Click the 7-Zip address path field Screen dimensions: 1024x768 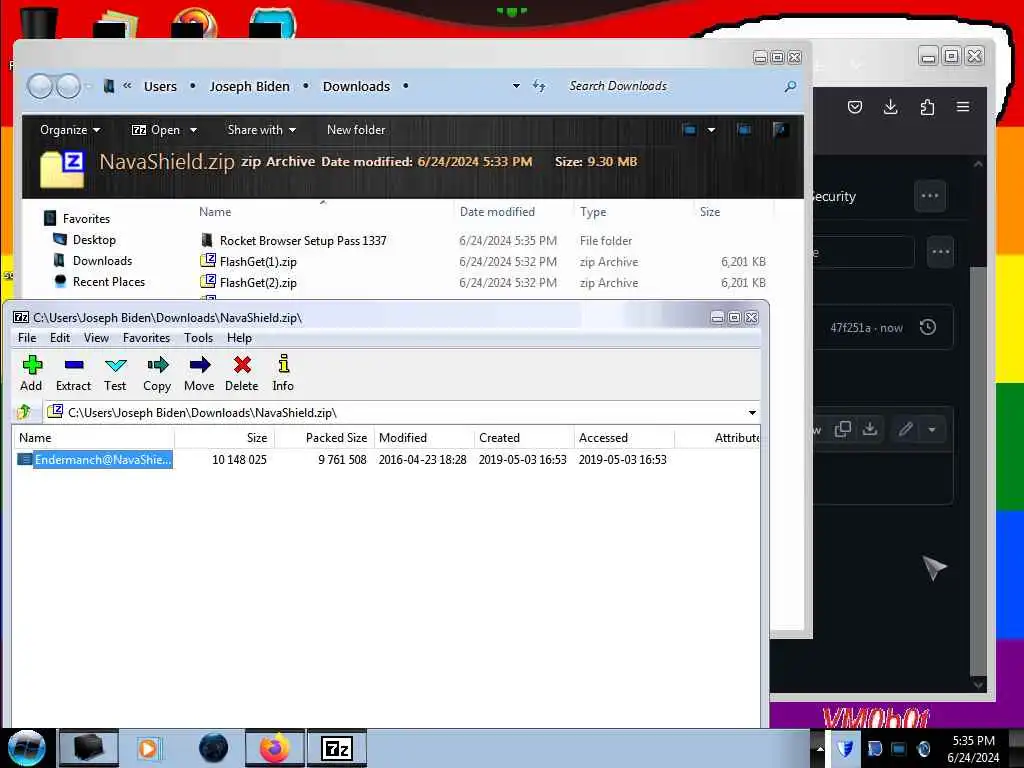403,413
